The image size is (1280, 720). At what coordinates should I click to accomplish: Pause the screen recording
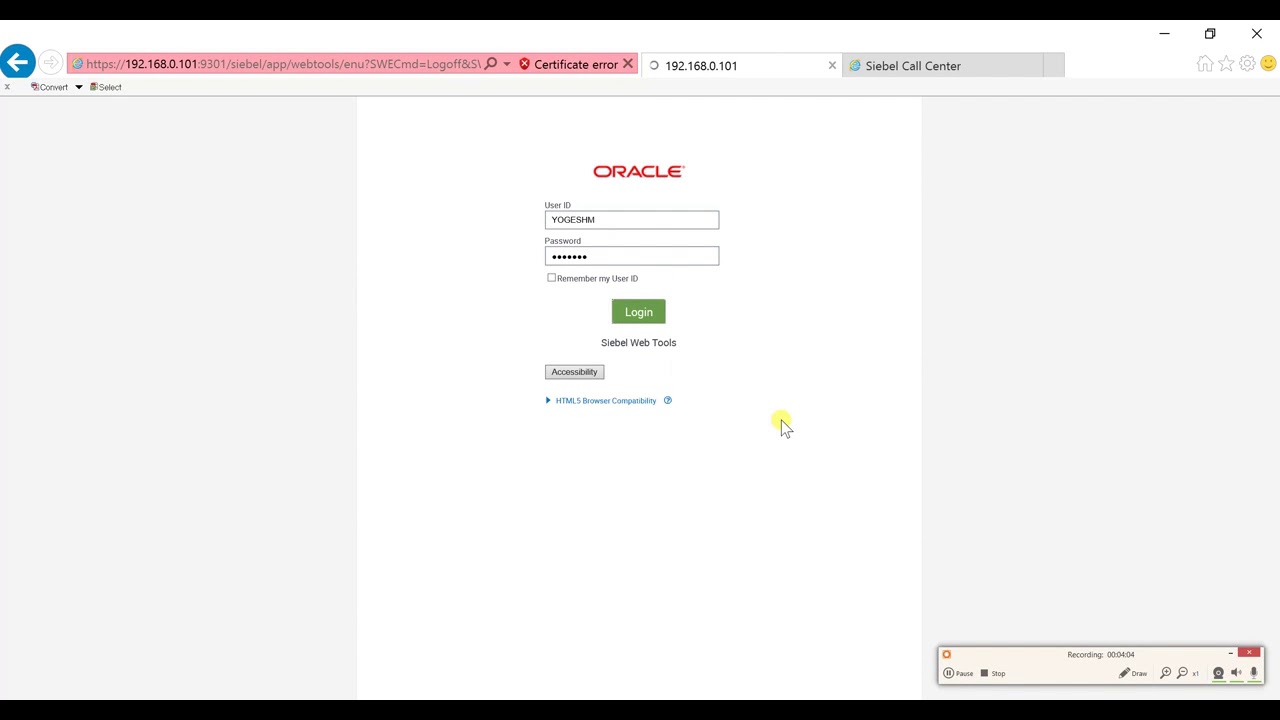pos(958,673)
